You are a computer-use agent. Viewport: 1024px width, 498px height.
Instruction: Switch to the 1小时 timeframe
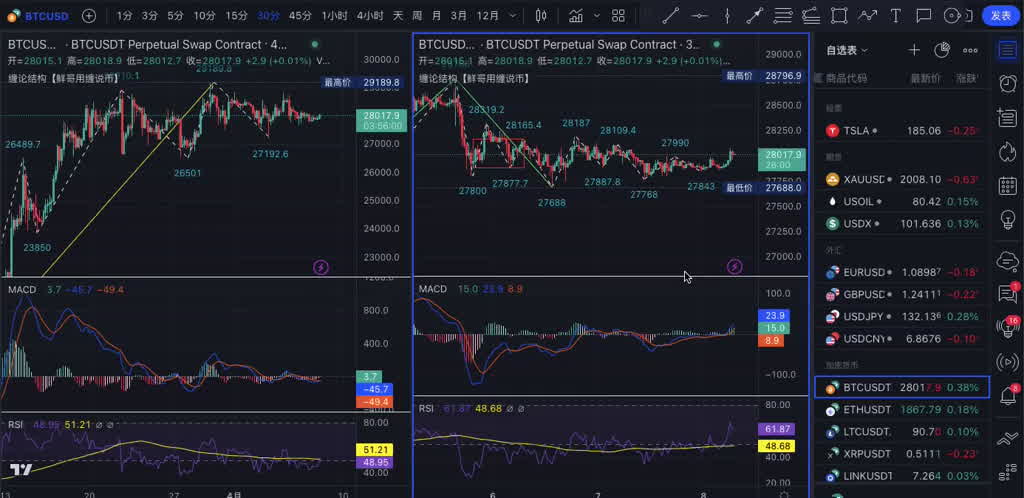(335, 15)
